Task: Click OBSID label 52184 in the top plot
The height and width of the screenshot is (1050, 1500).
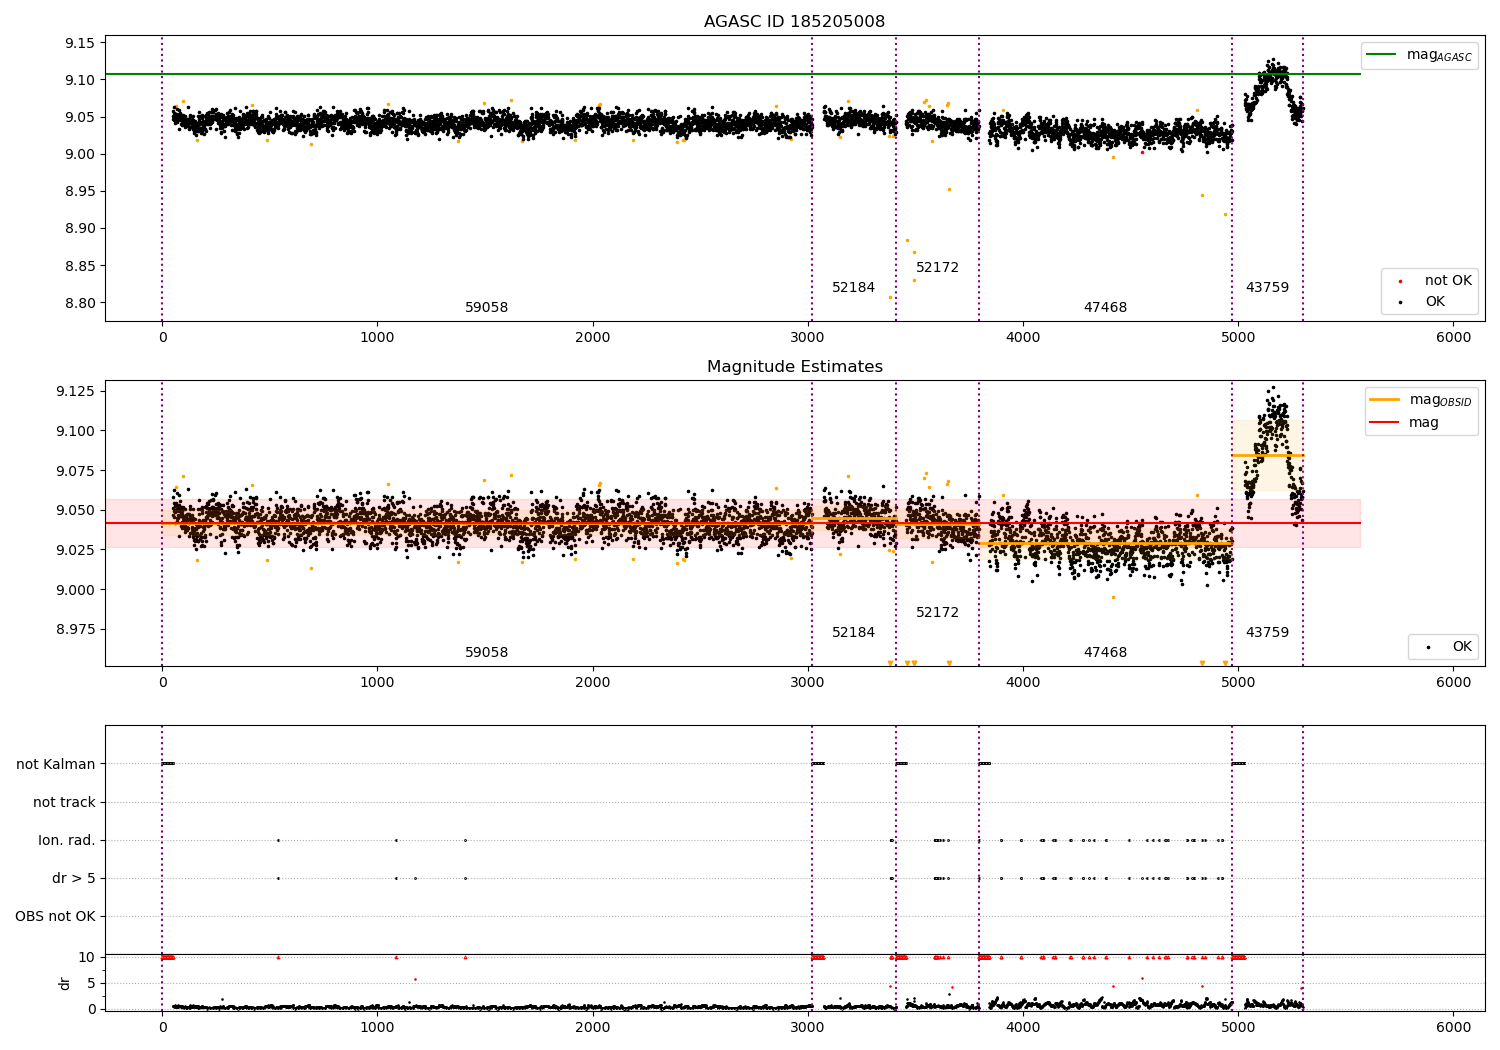Action: tap(853, 288)
